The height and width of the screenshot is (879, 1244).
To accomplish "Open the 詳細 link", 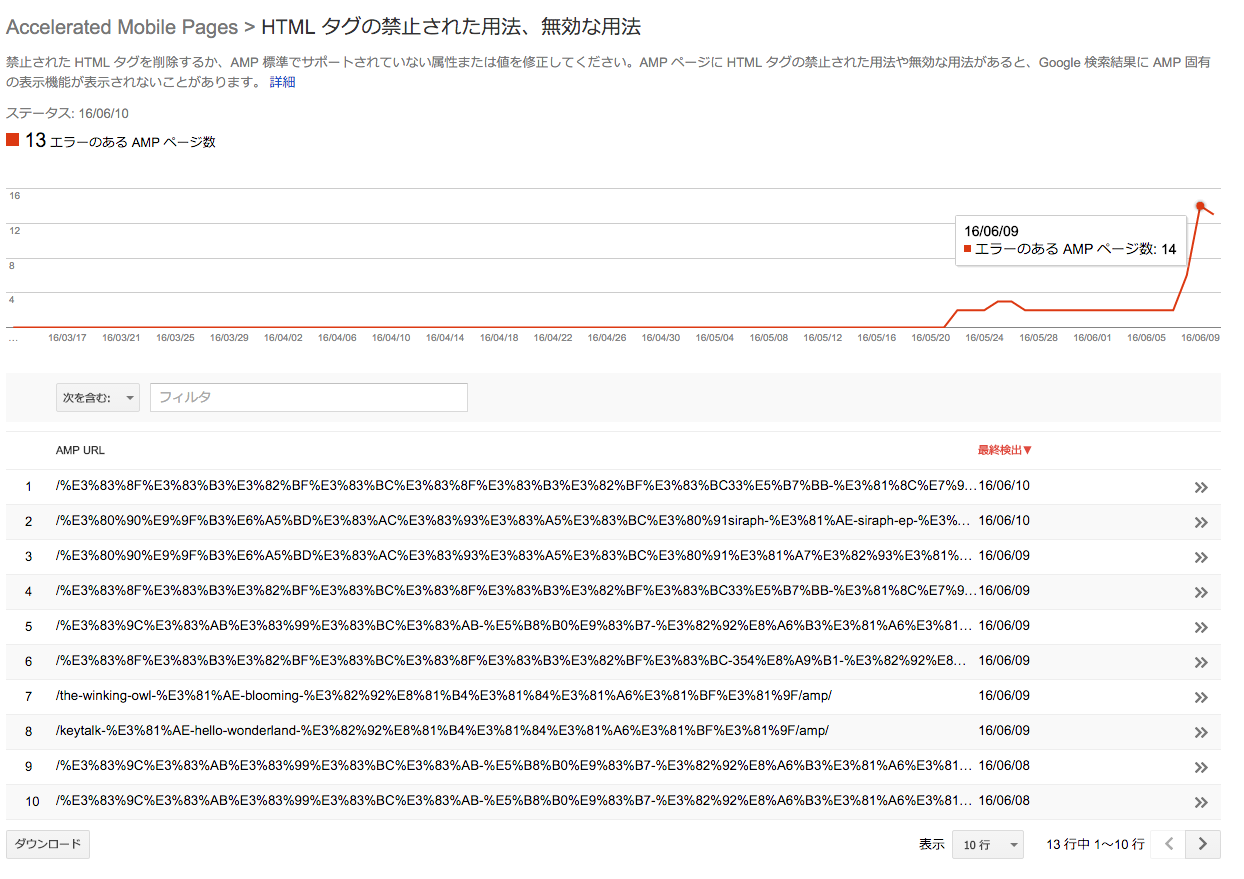I will (x=282, y=82).
